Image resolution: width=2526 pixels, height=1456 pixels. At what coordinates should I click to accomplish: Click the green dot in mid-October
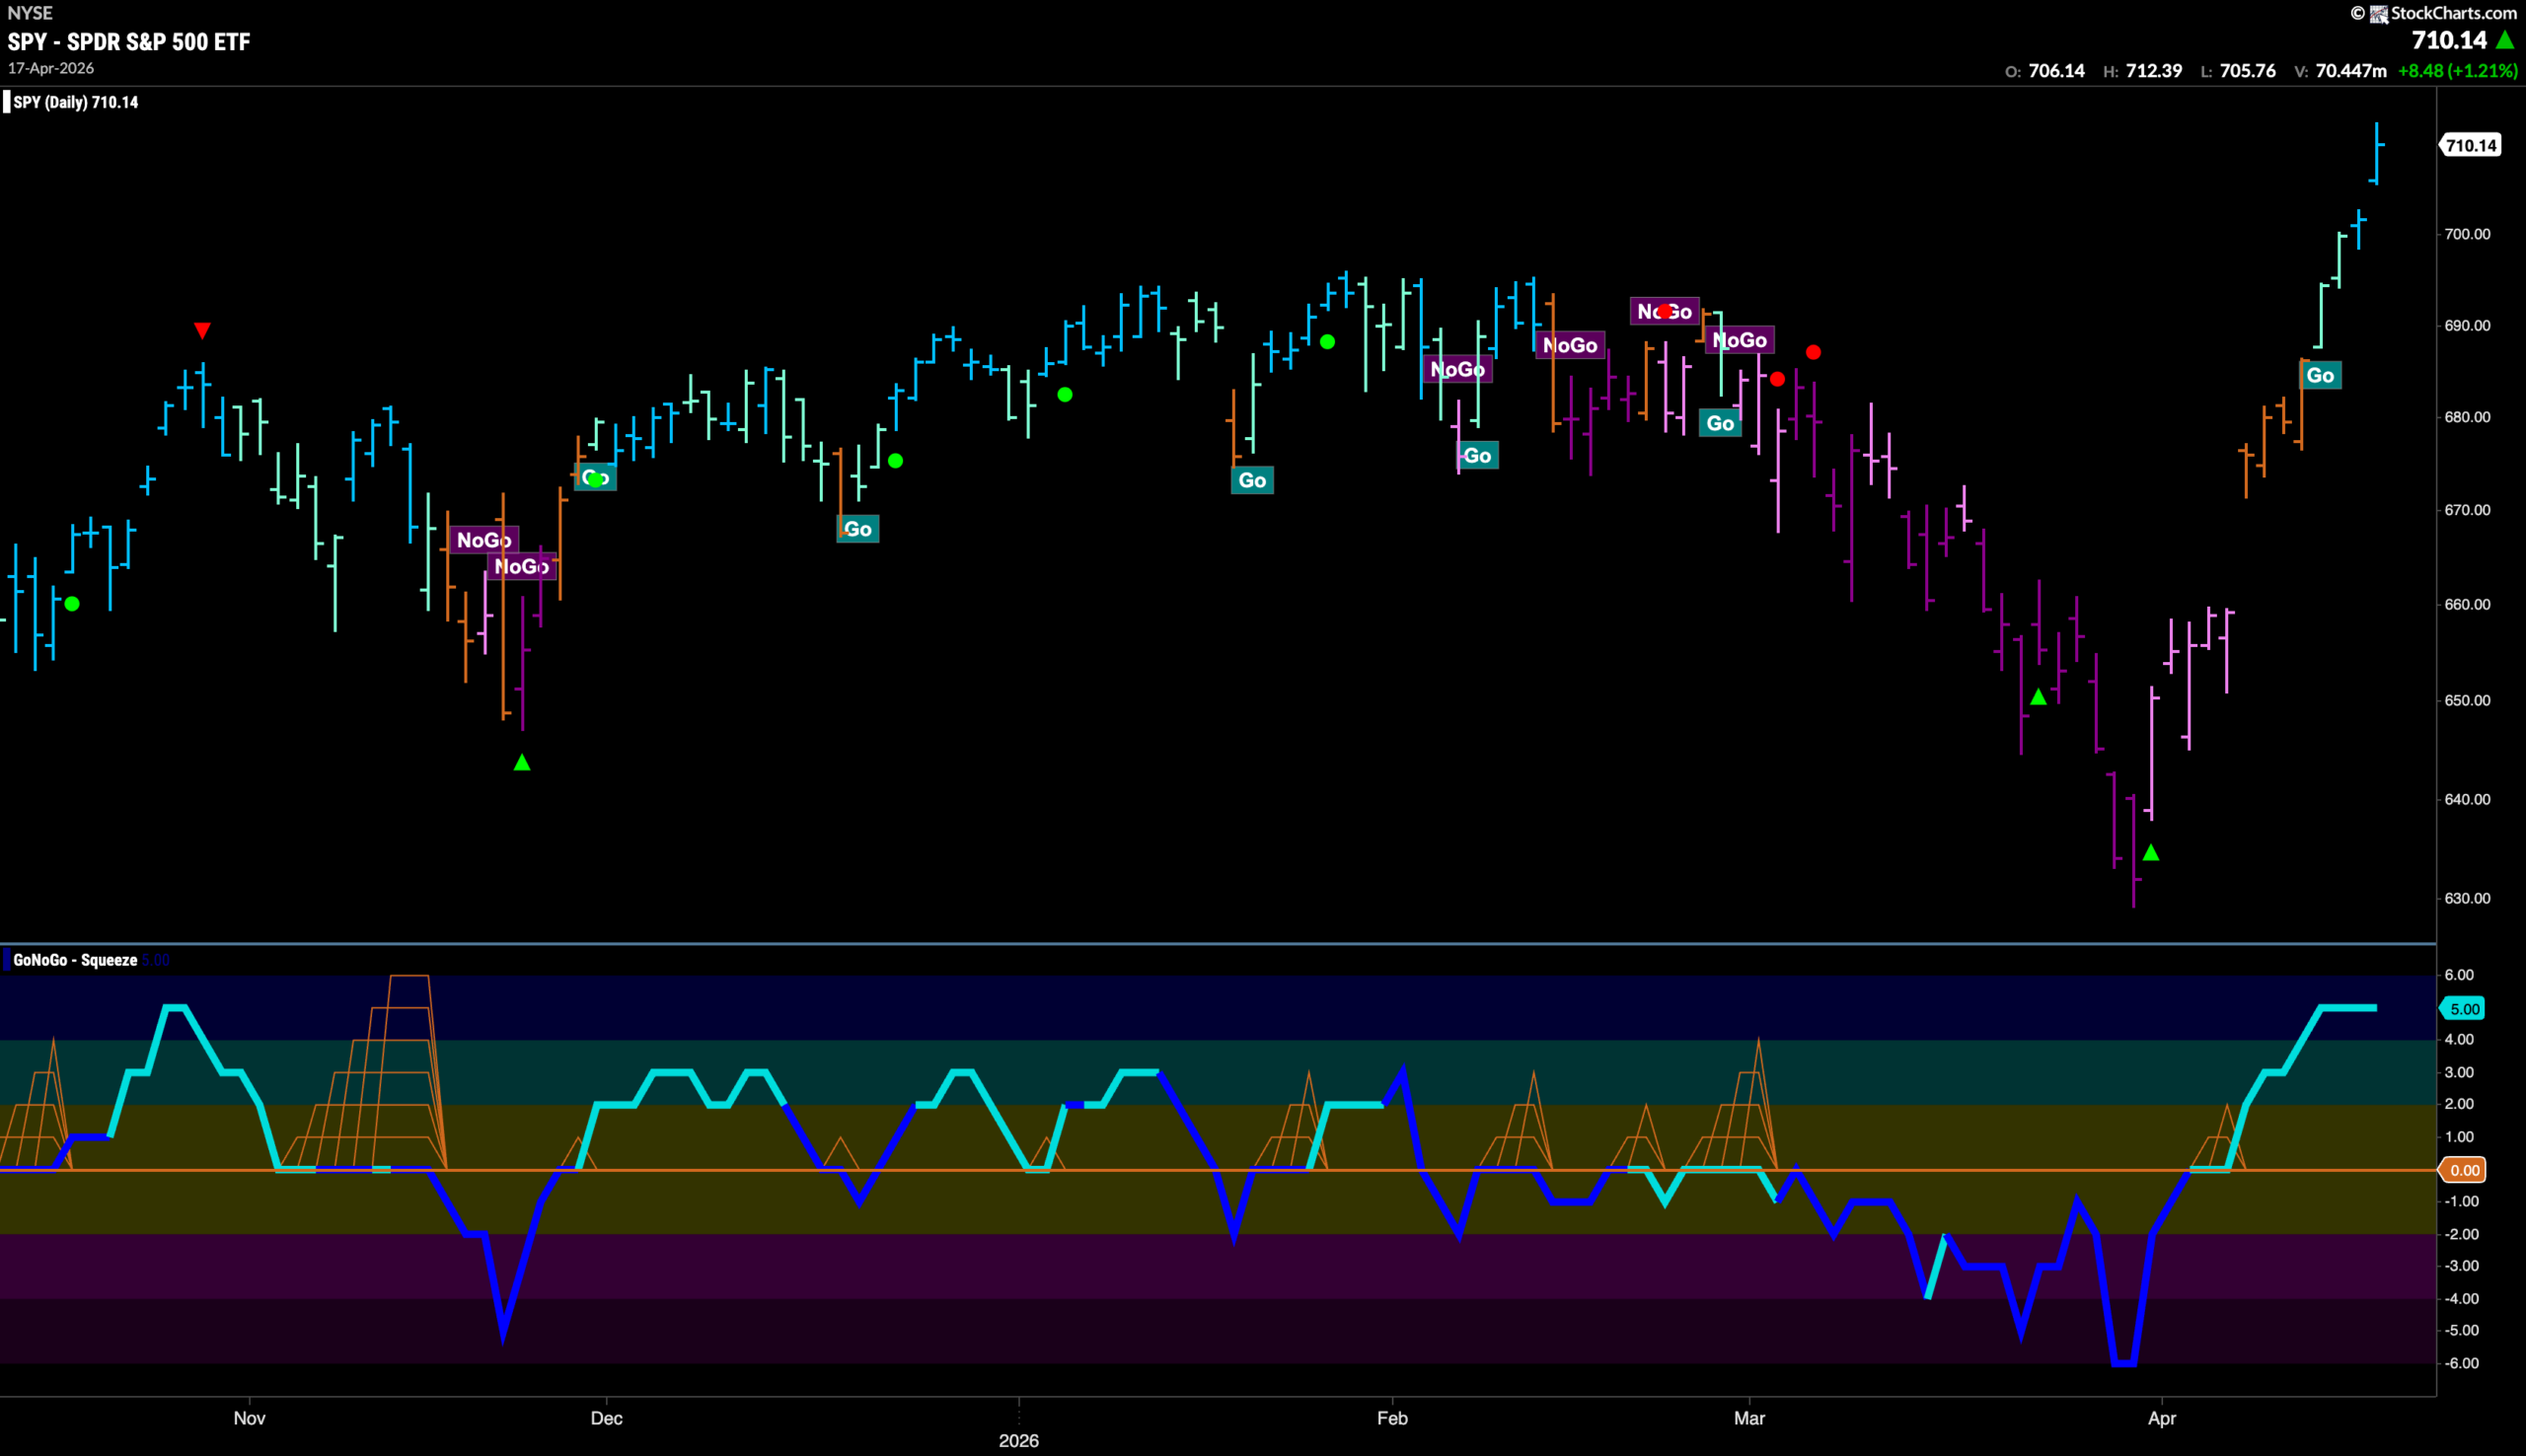click(x=72, y=603)
